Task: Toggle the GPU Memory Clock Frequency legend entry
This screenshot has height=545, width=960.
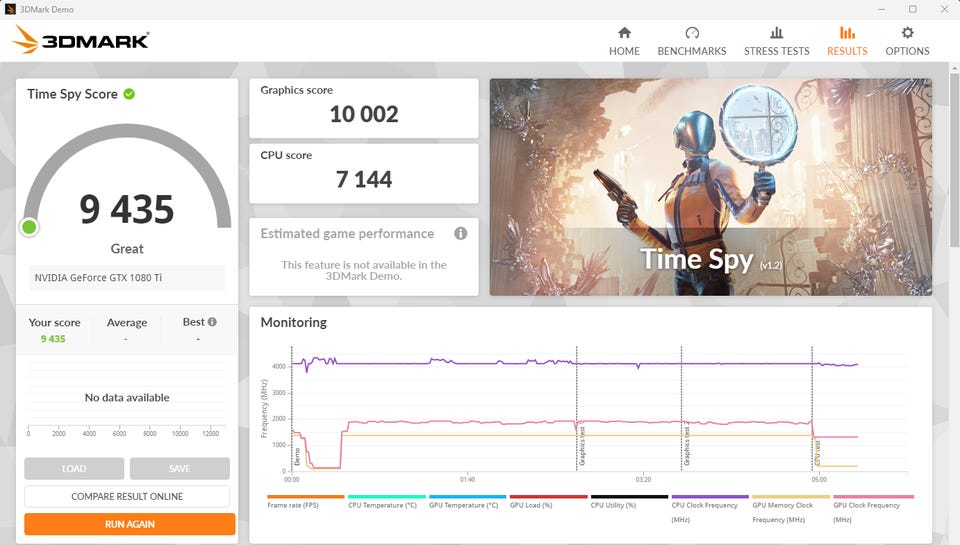Action: point(790,508)
